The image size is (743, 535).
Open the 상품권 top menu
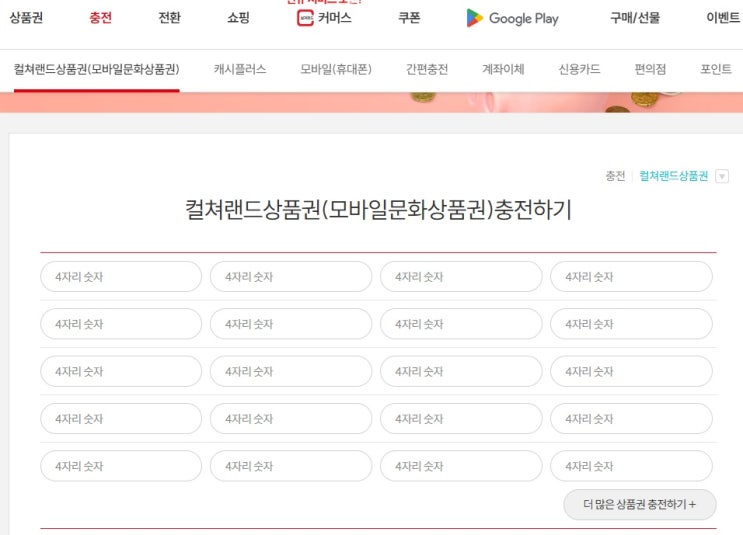click(26, 18)
